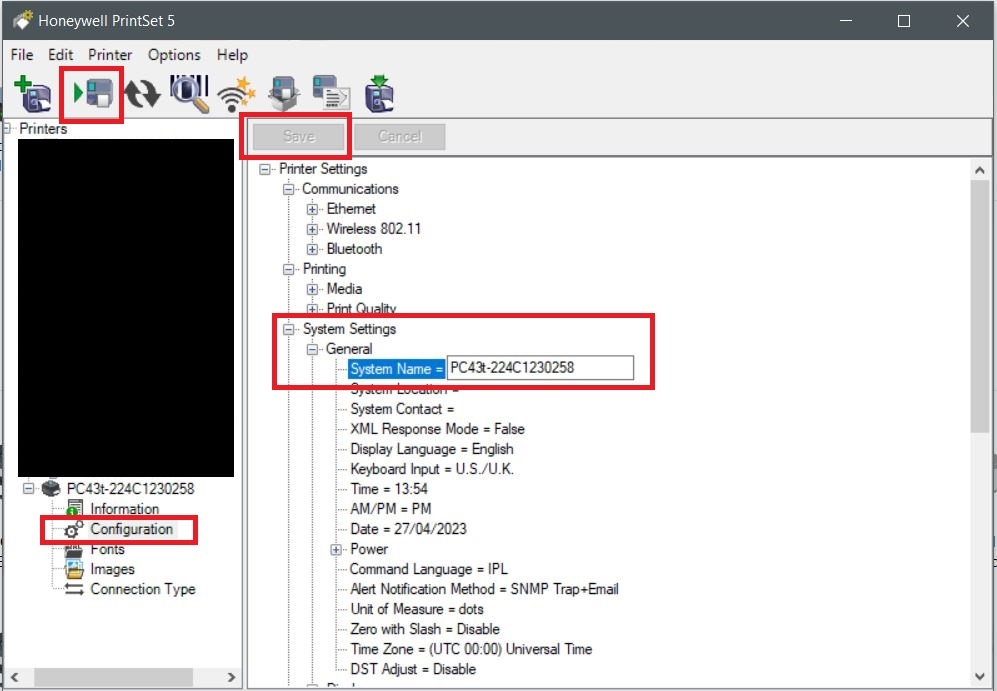Viewport: 997px width, 691px height.
Task: Expand the Wireless 802.11 node
Action: [x=312, y=229]
